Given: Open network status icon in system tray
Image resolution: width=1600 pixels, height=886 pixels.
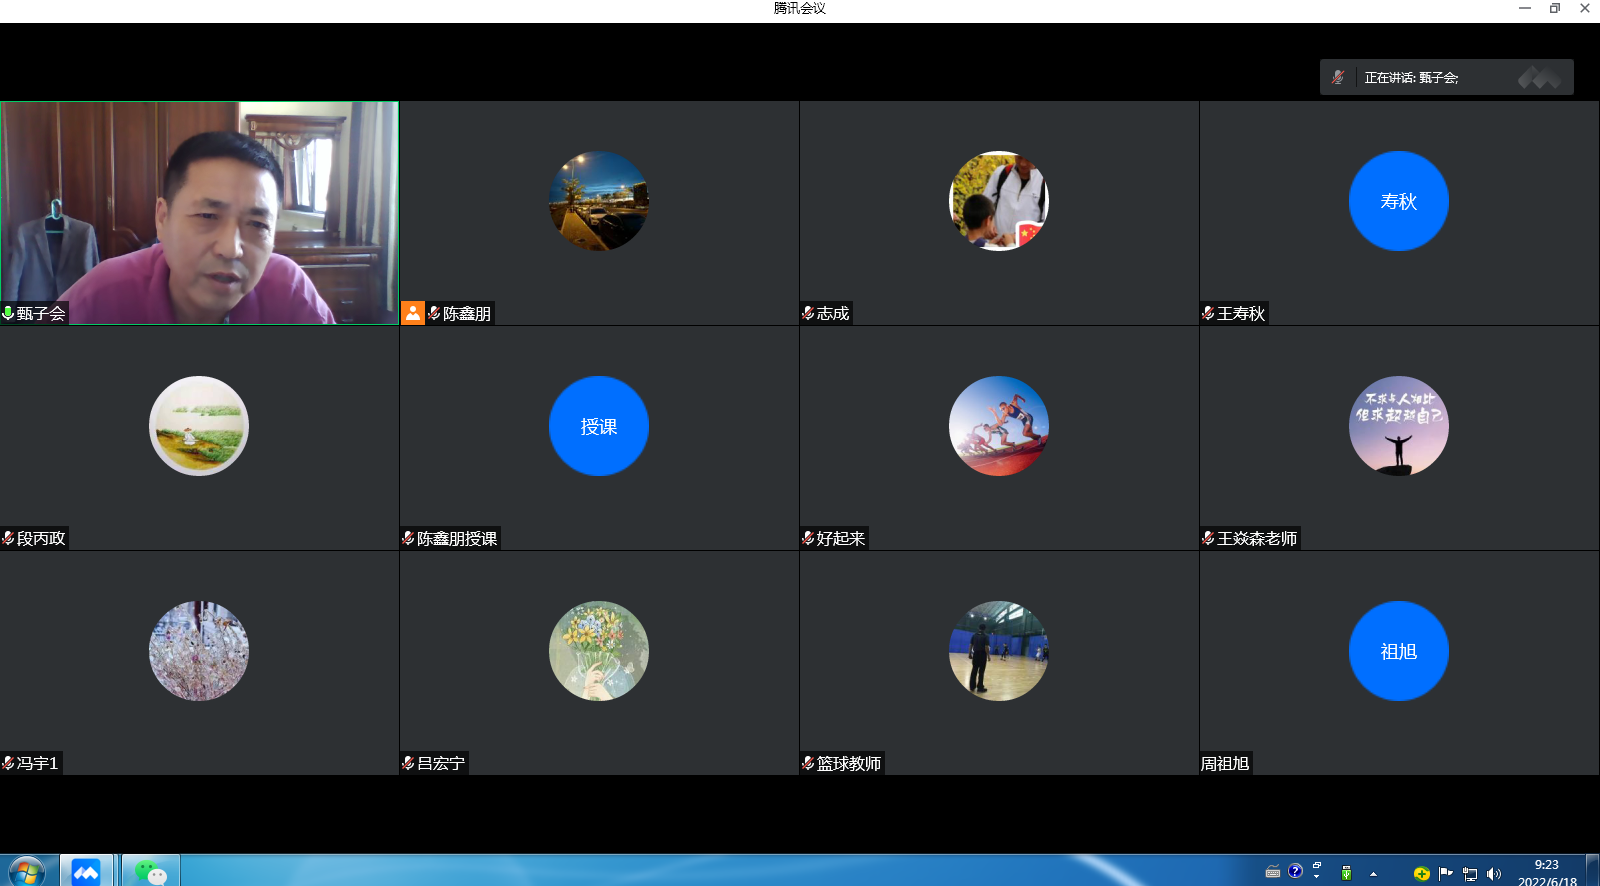Looking at the screenshot, I should click(1470, 873).
